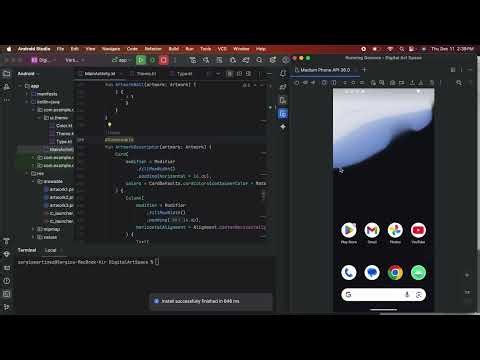Open the Messages app on emulator
The width and height of the screenshot is (480, 360).
[x=372, y=273]
